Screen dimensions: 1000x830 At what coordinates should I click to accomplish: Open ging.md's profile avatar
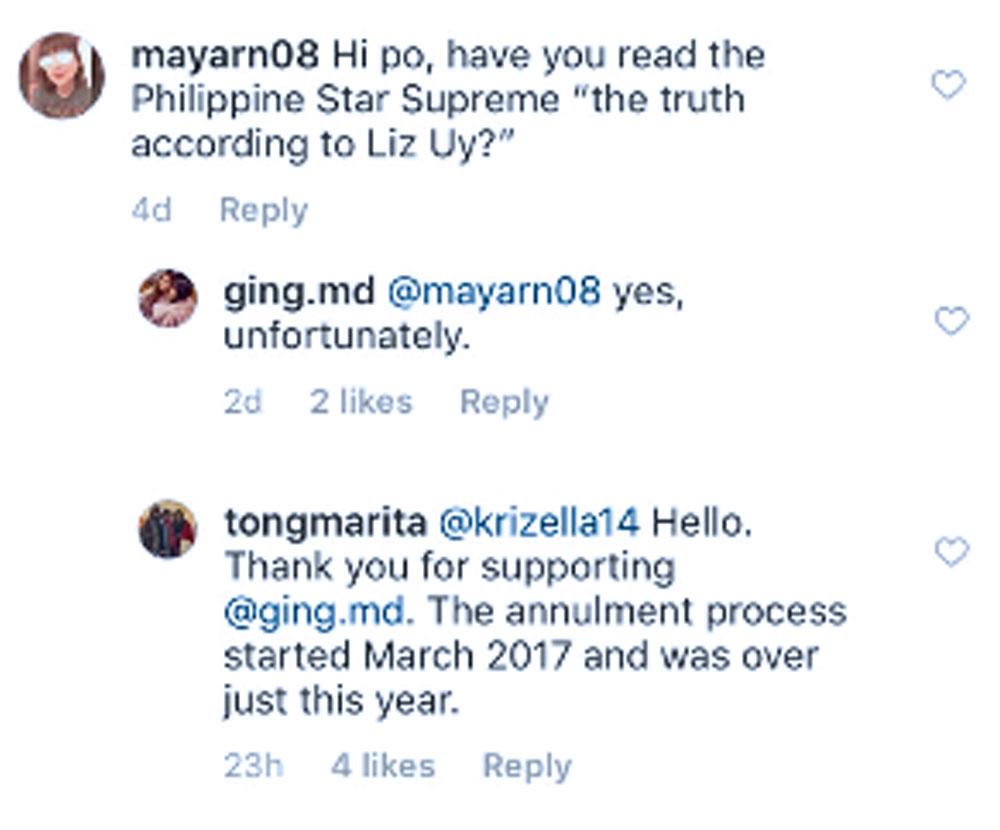click(167, 298)
